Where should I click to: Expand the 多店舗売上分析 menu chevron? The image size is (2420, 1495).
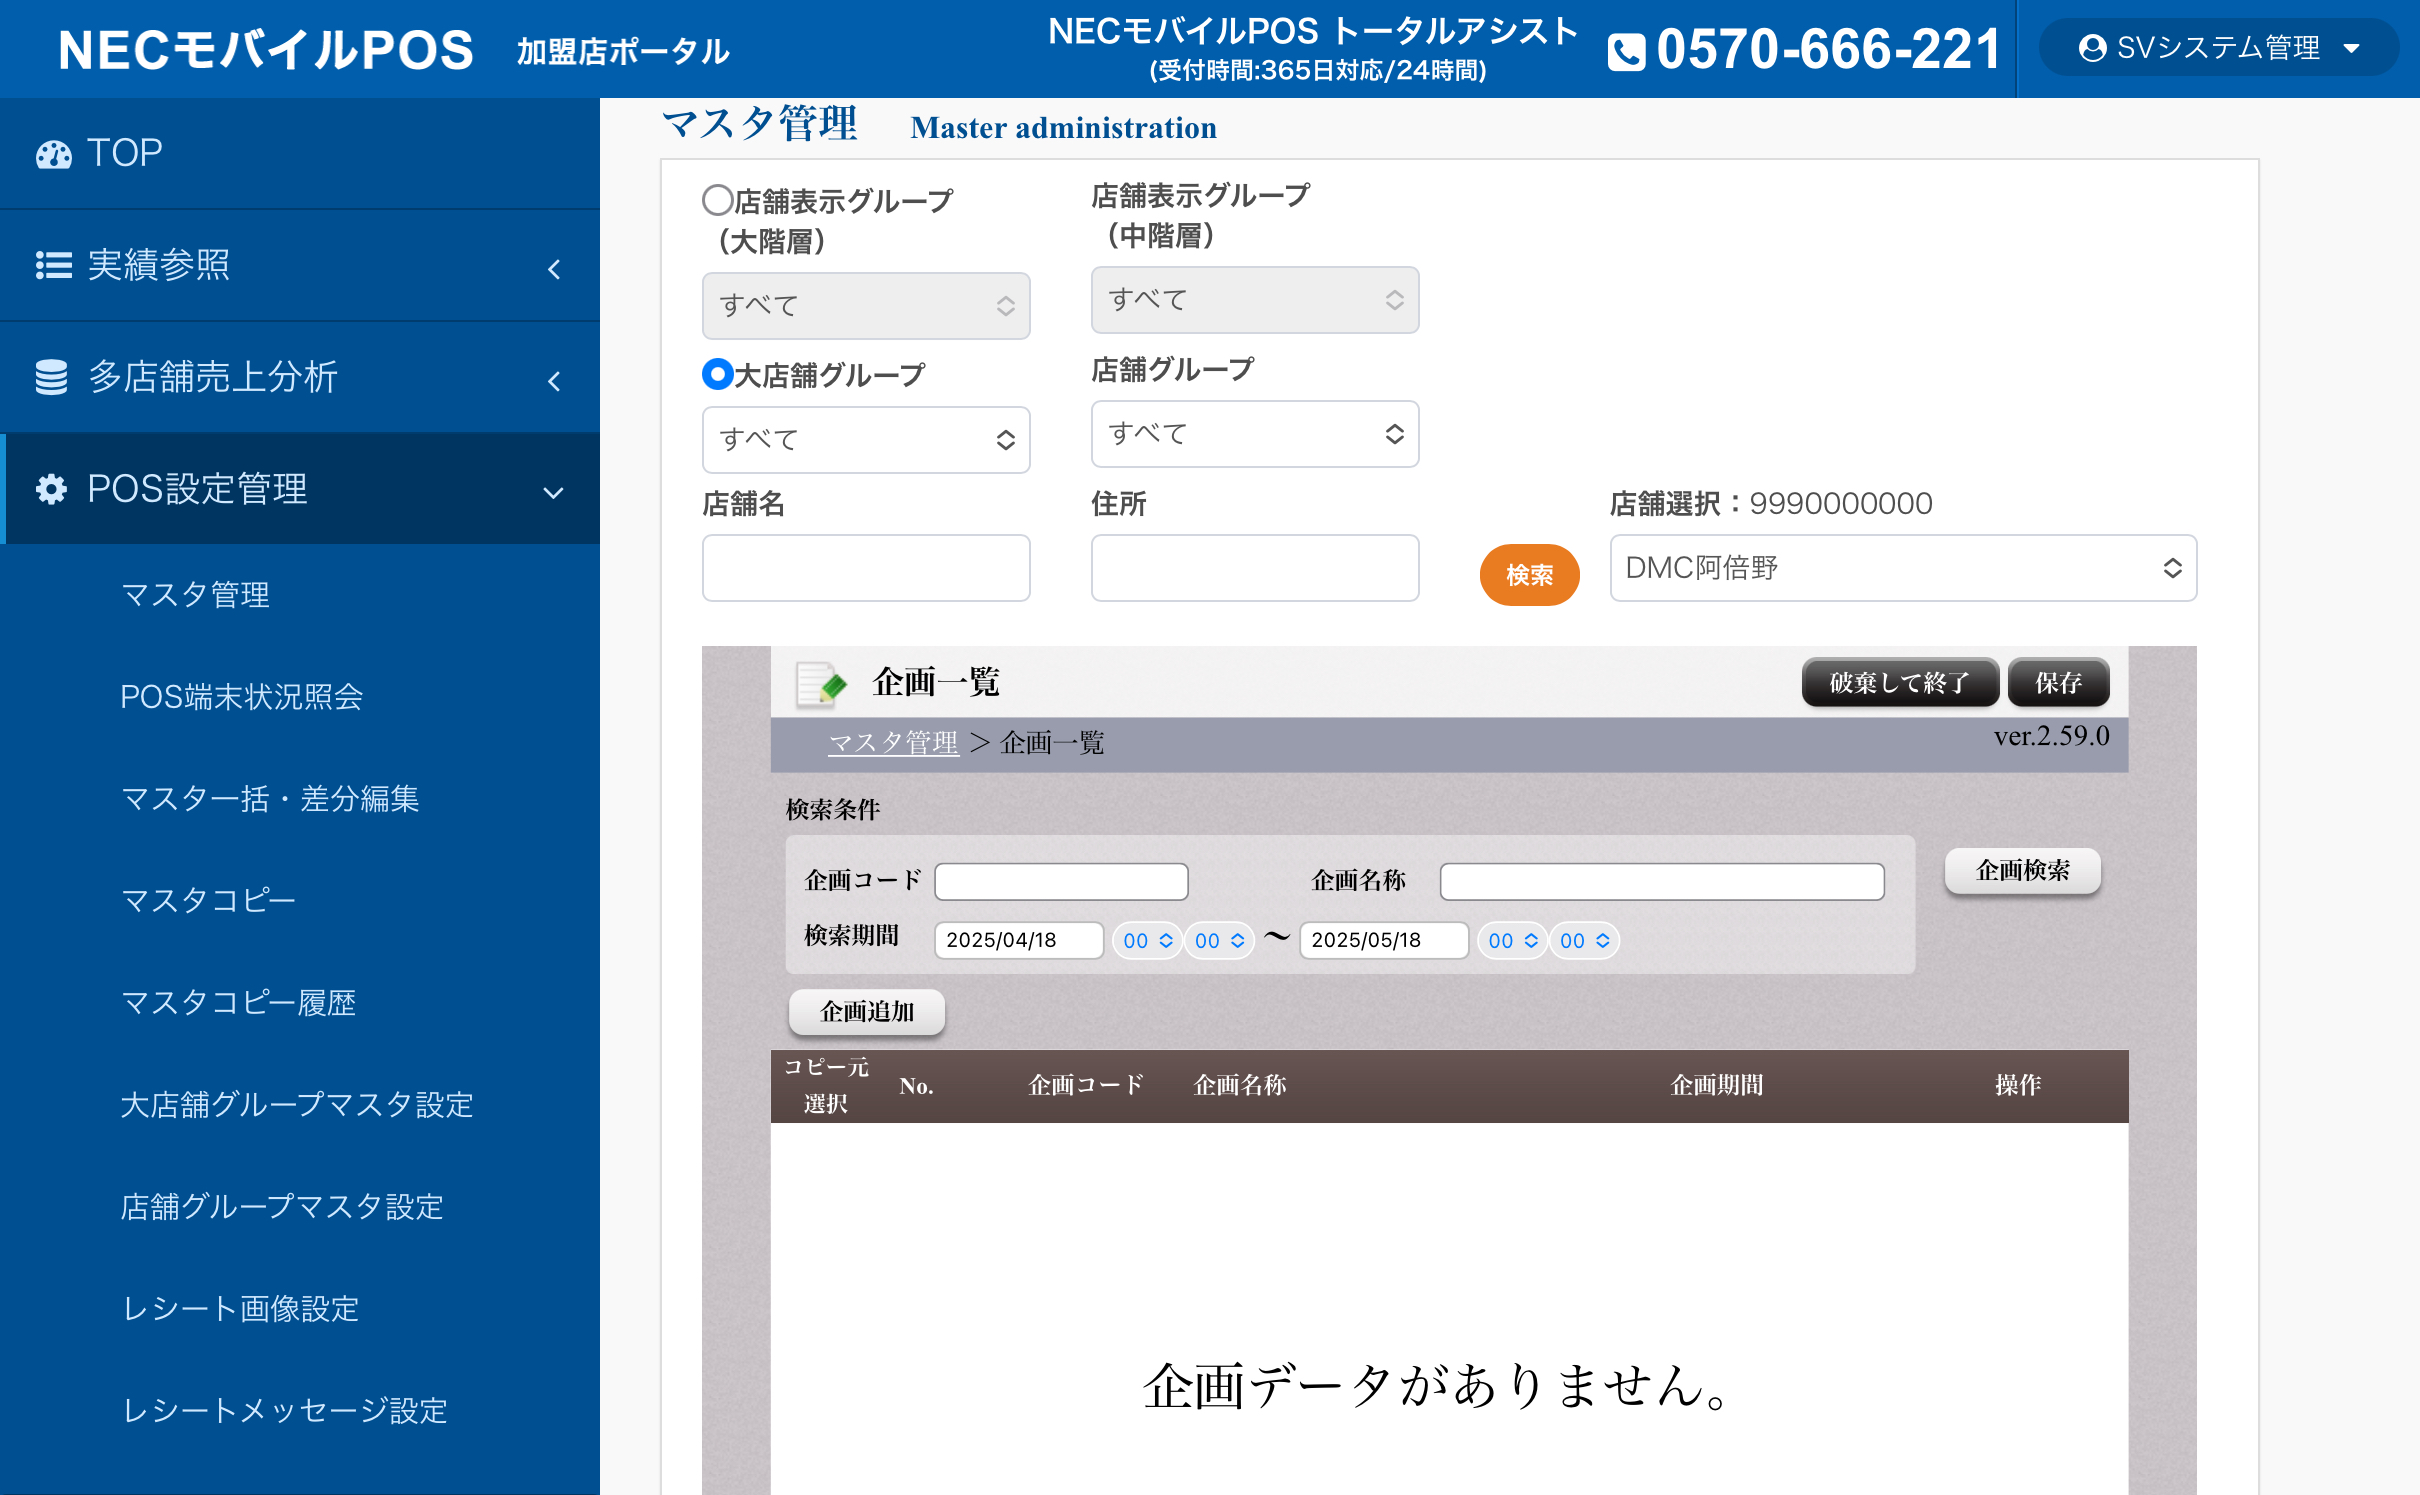pos(554,380)
